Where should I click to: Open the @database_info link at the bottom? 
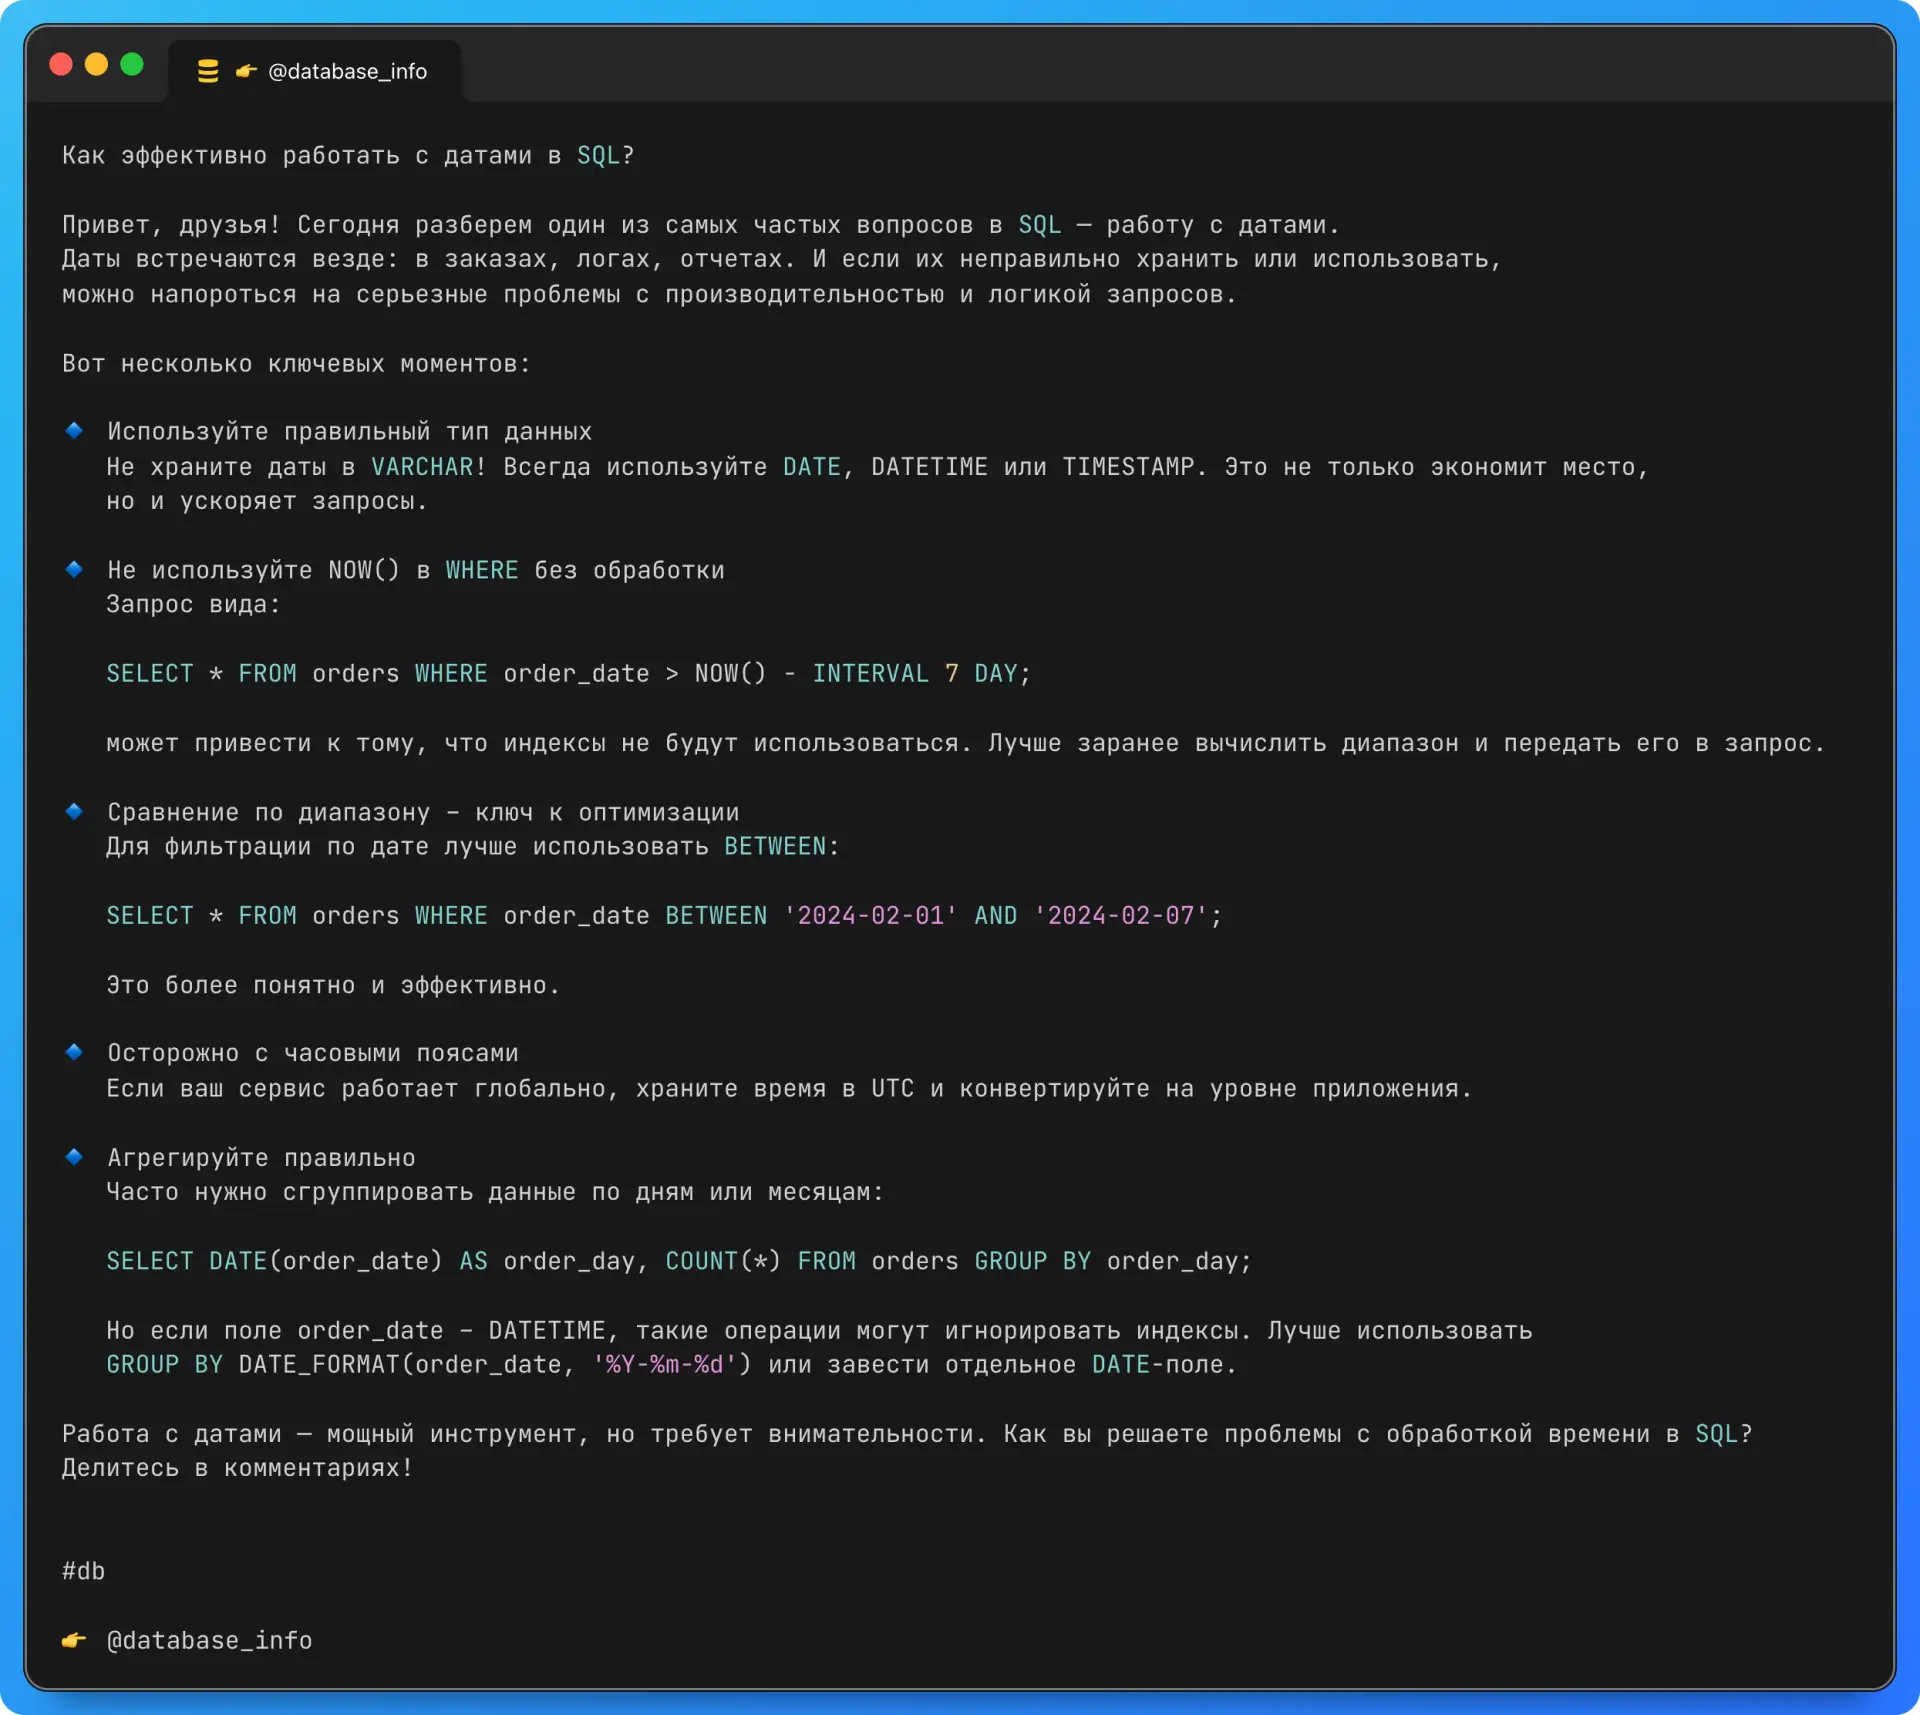[x=209, y=1641]
